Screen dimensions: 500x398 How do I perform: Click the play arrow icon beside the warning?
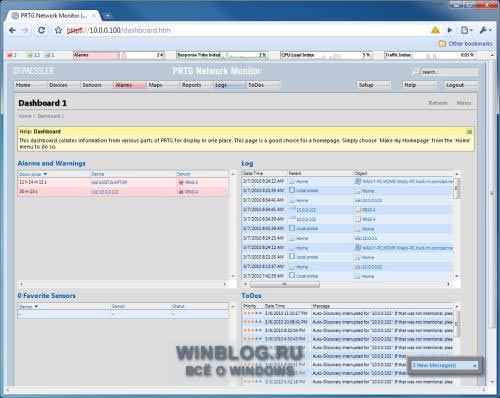[x=450, y=30]
